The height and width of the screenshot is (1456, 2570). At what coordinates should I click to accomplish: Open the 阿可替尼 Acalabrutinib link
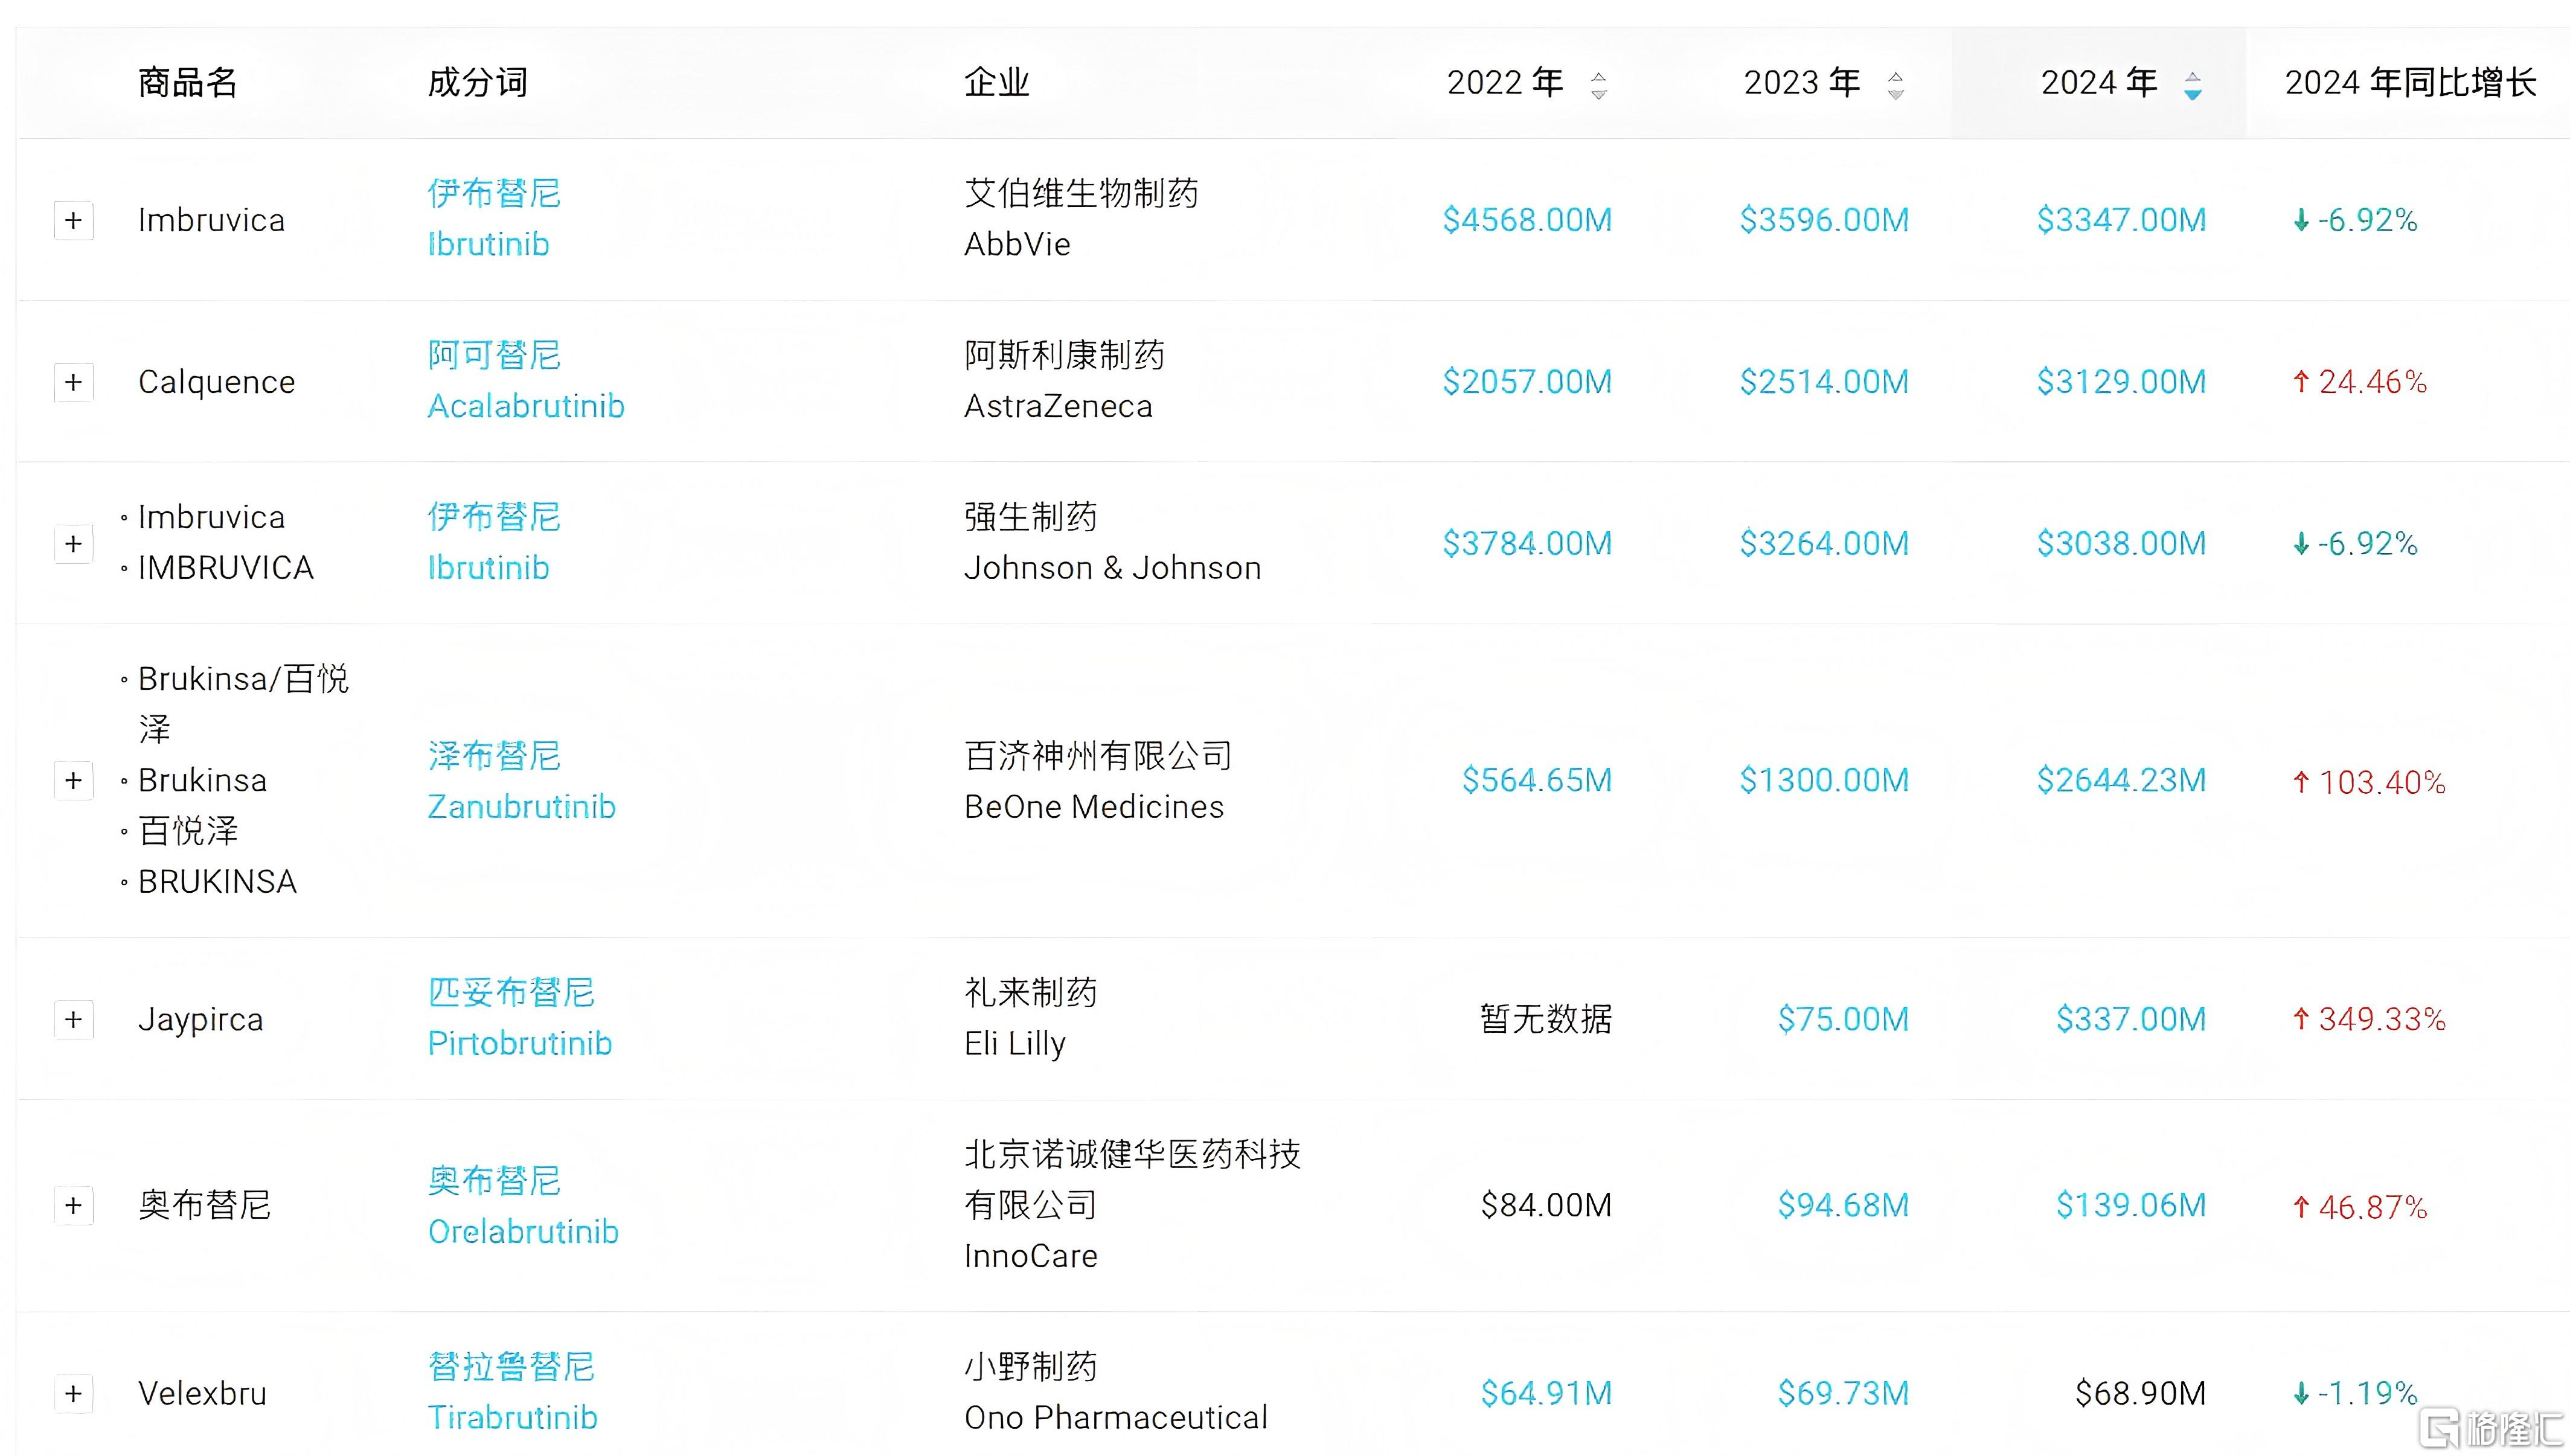[x=526, y=380]
